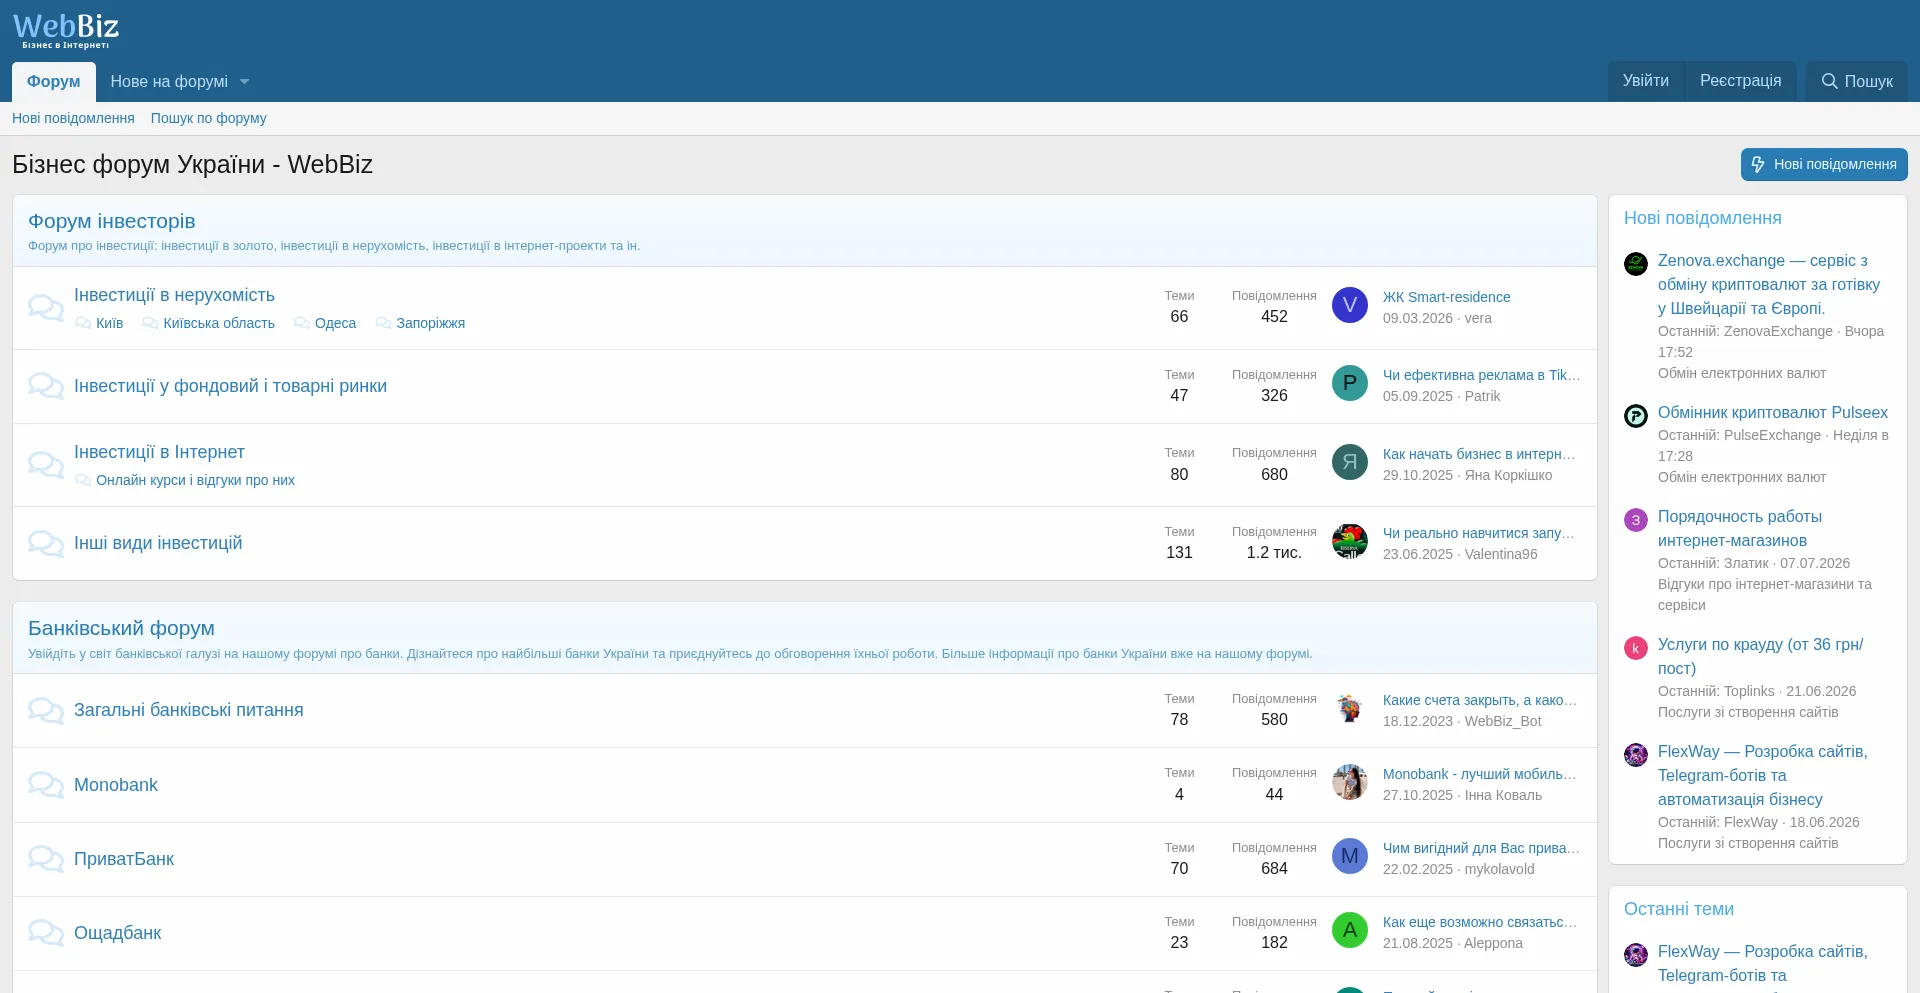
Task: Click the Увійти login button
Action: coord(1645,81)
